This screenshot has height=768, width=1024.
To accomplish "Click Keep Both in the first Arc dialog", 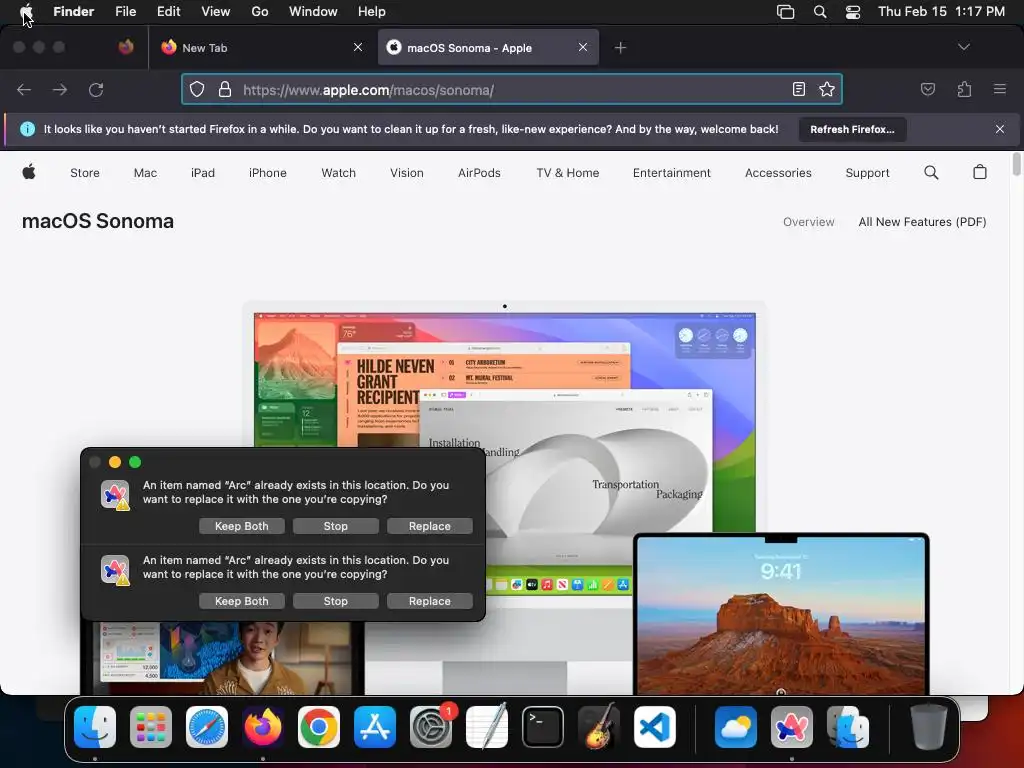I will (242, 526).
